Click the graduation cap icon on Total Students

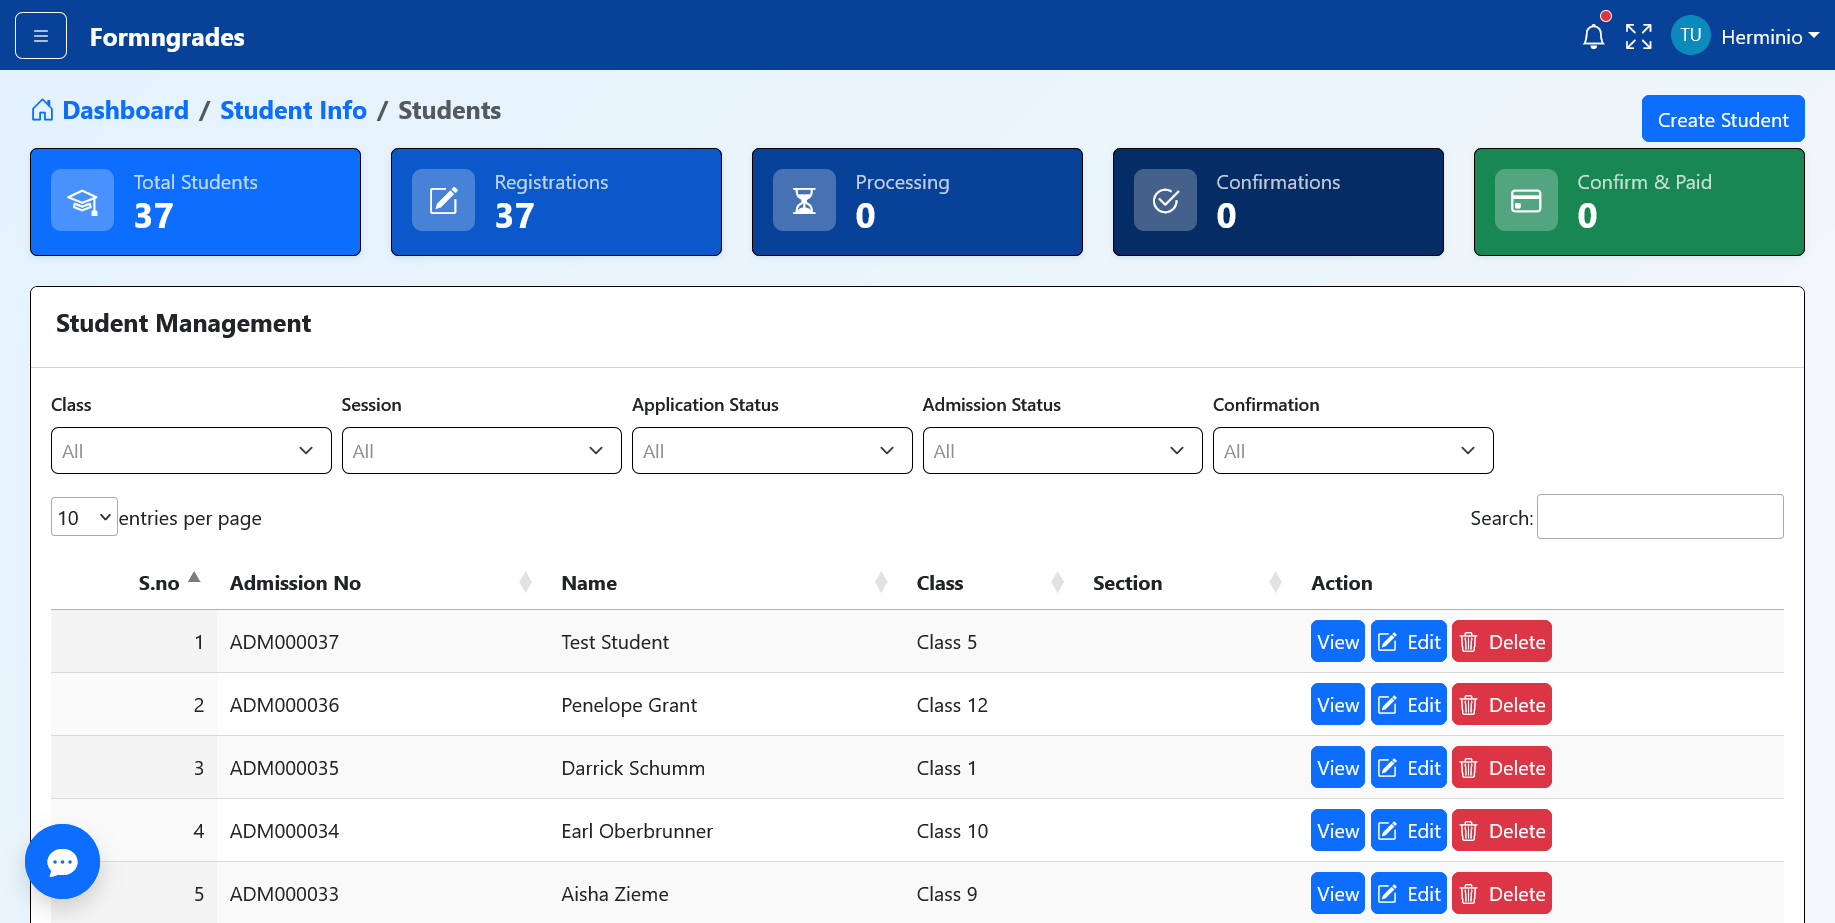(82, 200)
